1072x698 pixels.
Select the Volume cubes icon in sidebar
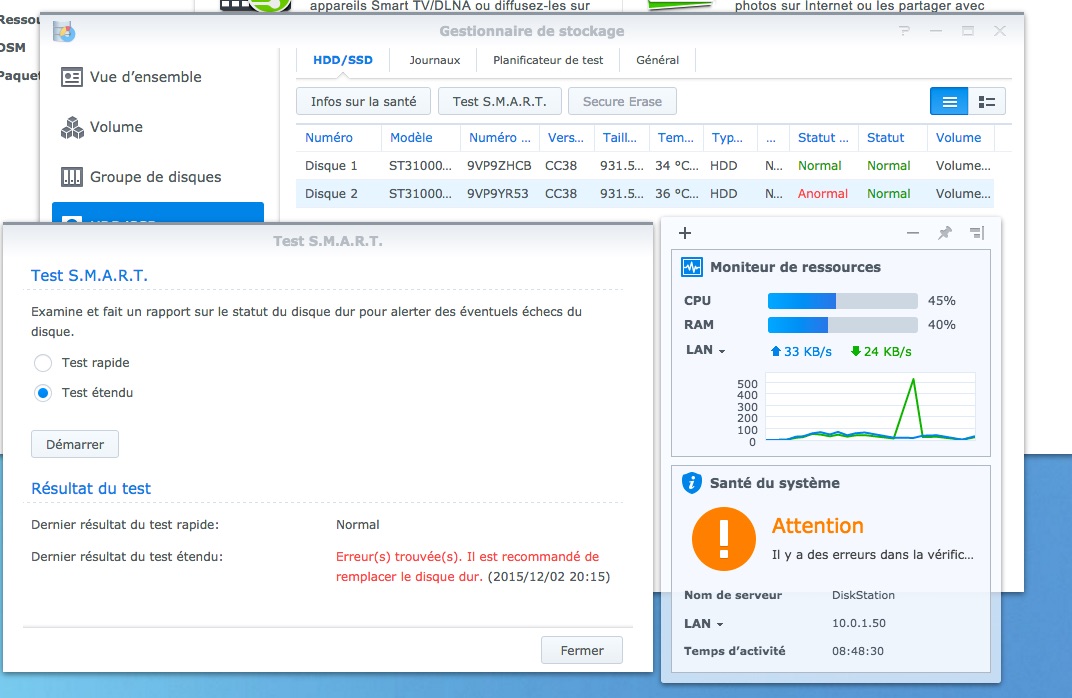72,127
